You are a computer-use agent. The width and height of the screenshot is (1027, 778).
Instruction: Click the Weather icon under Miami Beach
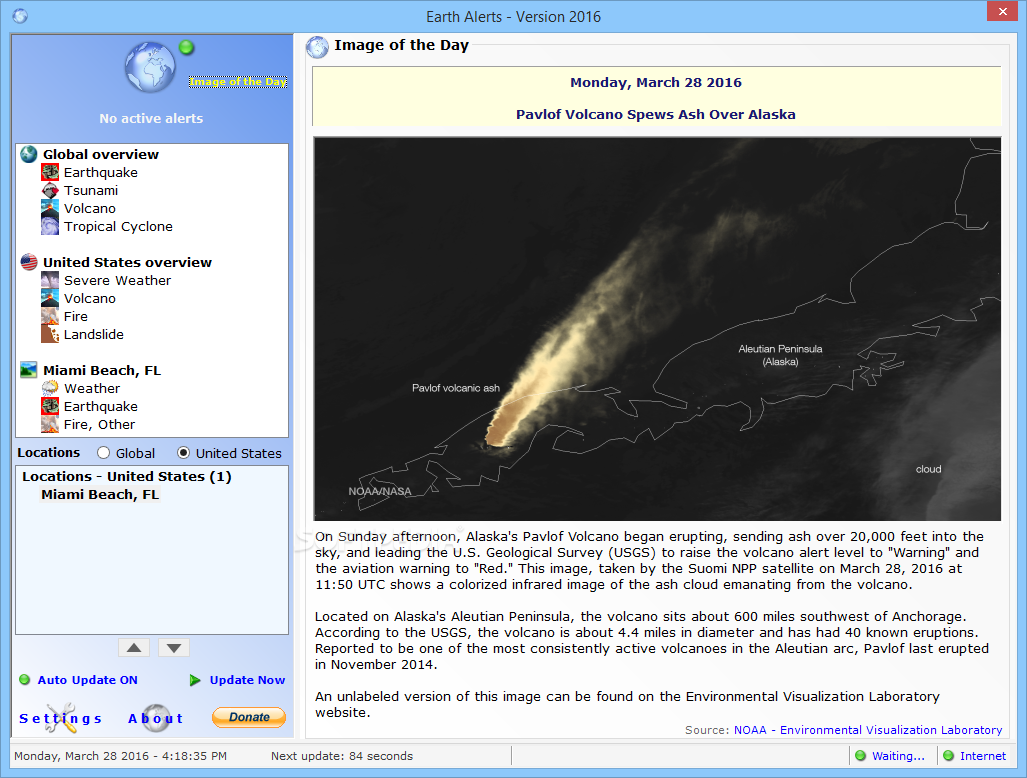pos(50,388)
